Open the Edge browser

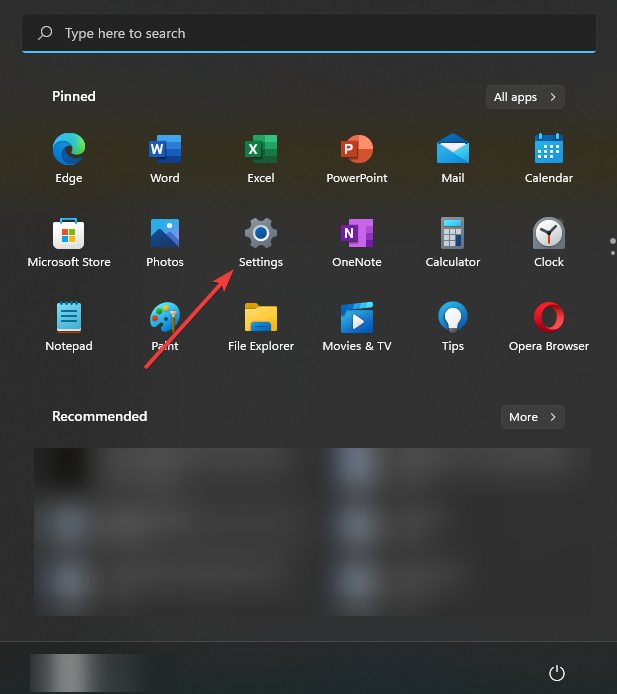point(69,149)
